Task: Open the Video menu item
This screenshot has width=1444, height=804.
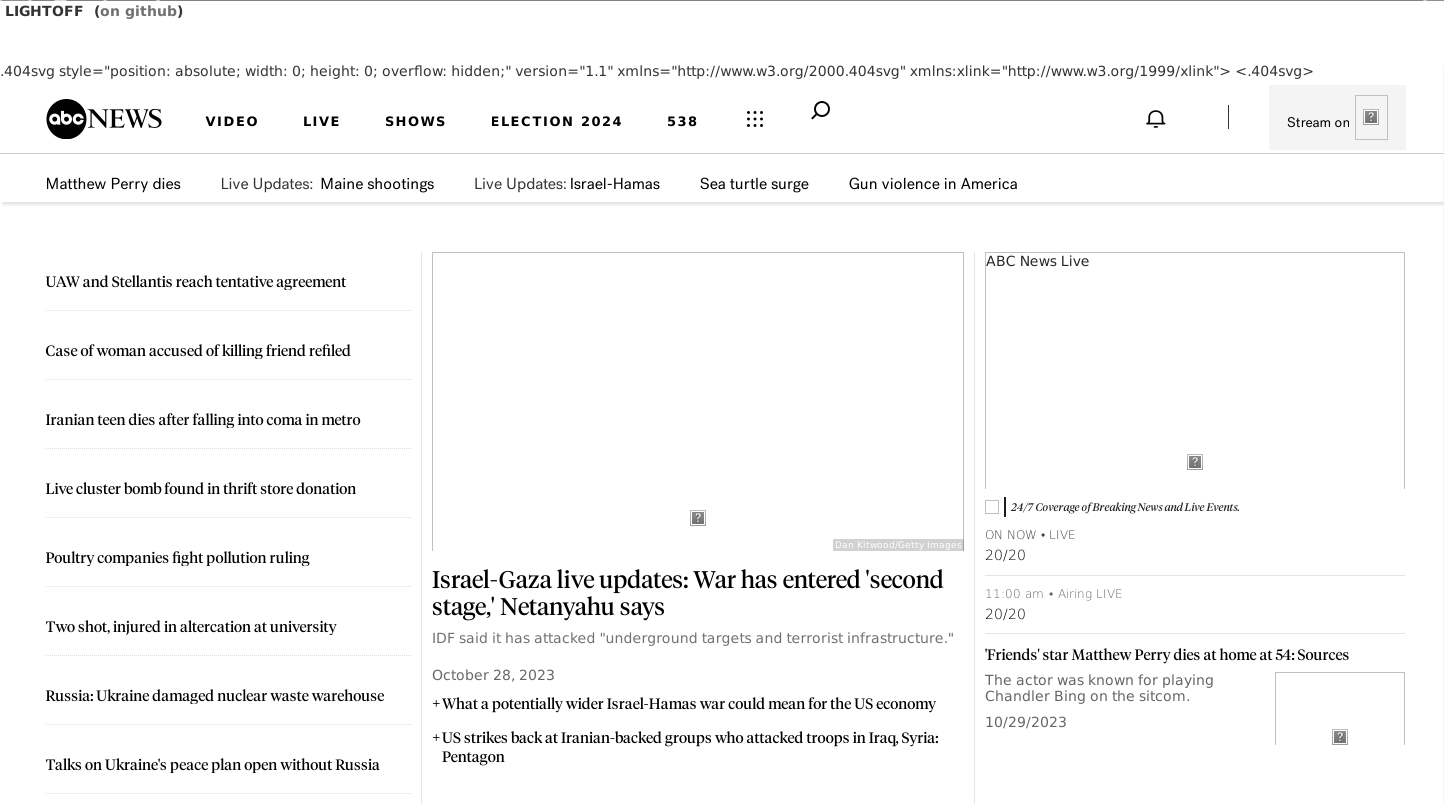Action: click(x=232, y=121)
